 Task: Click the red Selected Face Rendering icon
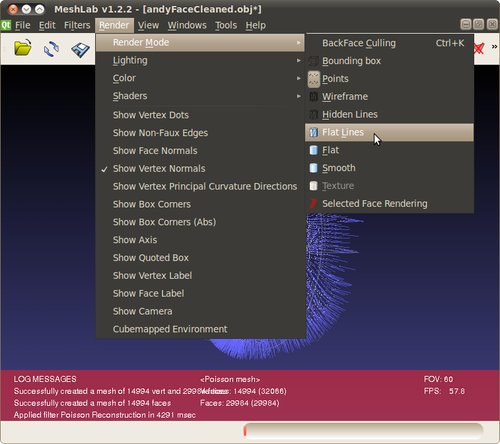coord(313,204)
